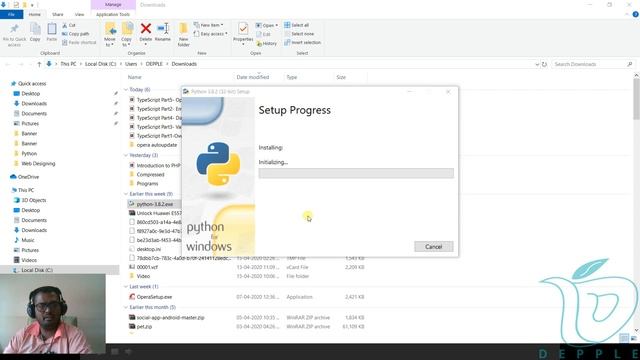Switch to the Share ribbon tab
The image size is (640, 360).
point(58,15)
